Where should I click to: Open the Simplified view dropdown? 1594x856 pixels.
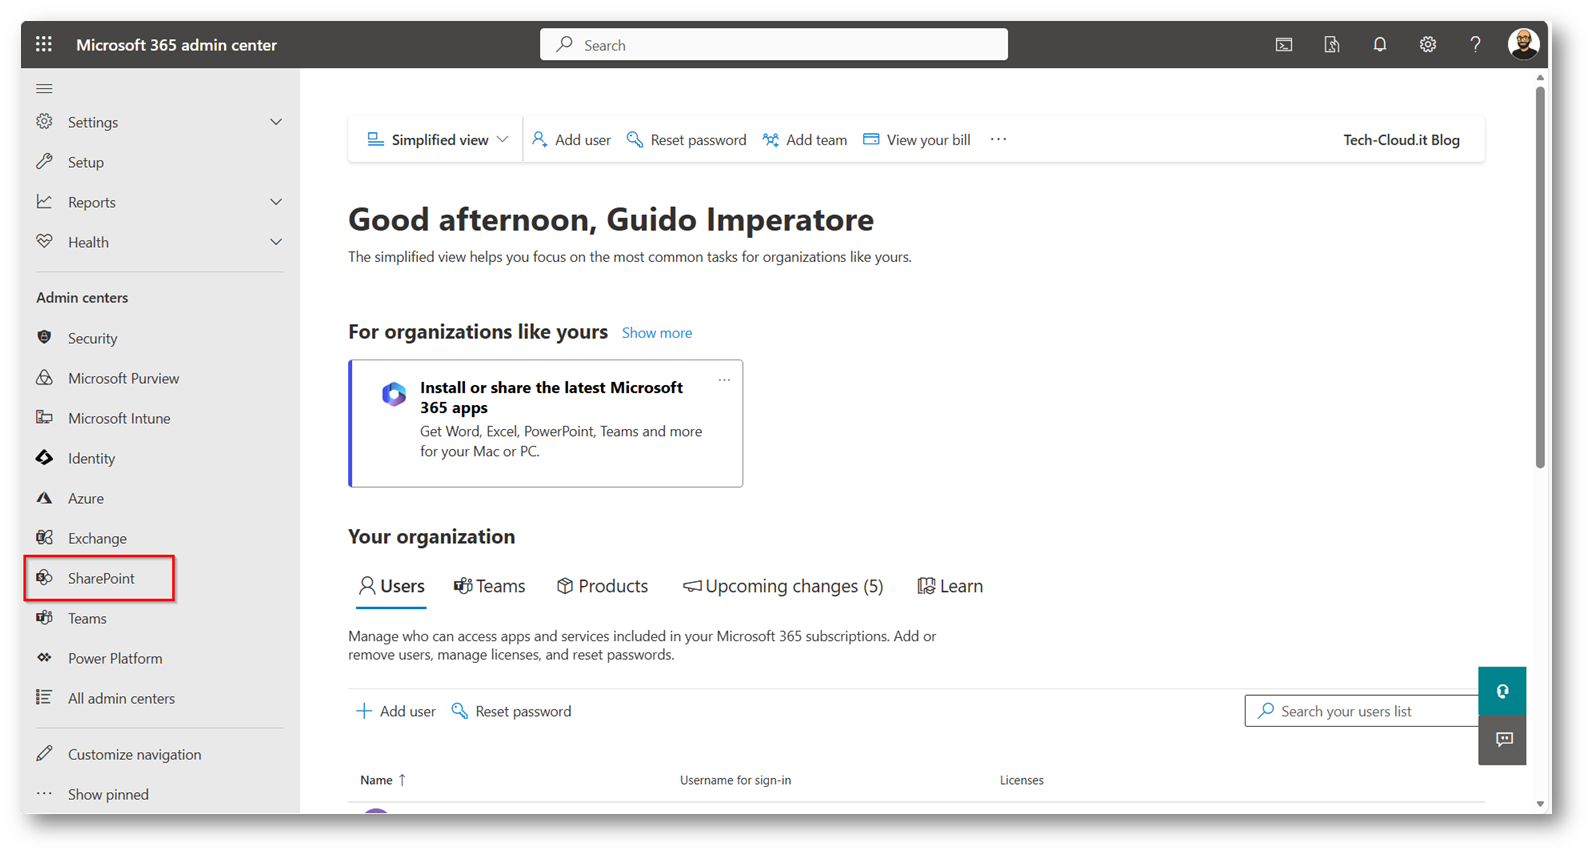[438, 140]
